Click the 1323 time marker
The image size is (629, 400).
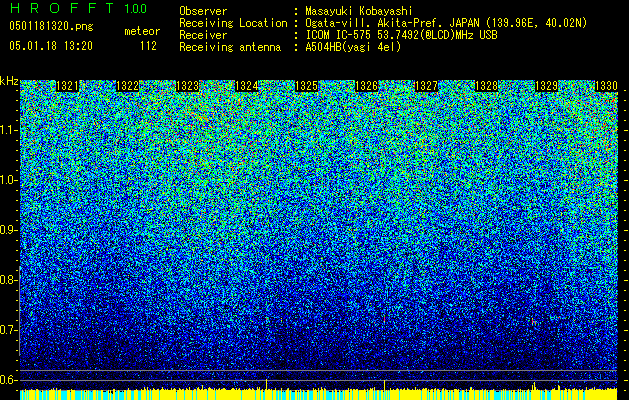point(187,86)
